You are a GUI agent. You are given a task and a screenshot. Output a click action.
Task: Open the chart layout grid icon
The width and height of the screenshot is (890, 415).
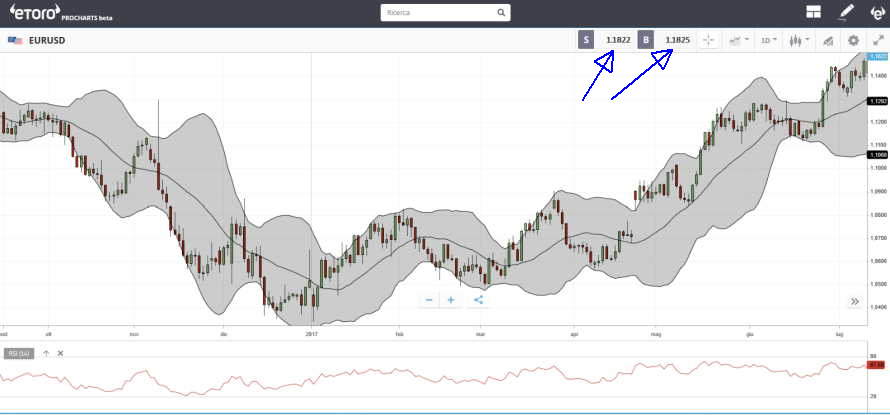[814, 13]
